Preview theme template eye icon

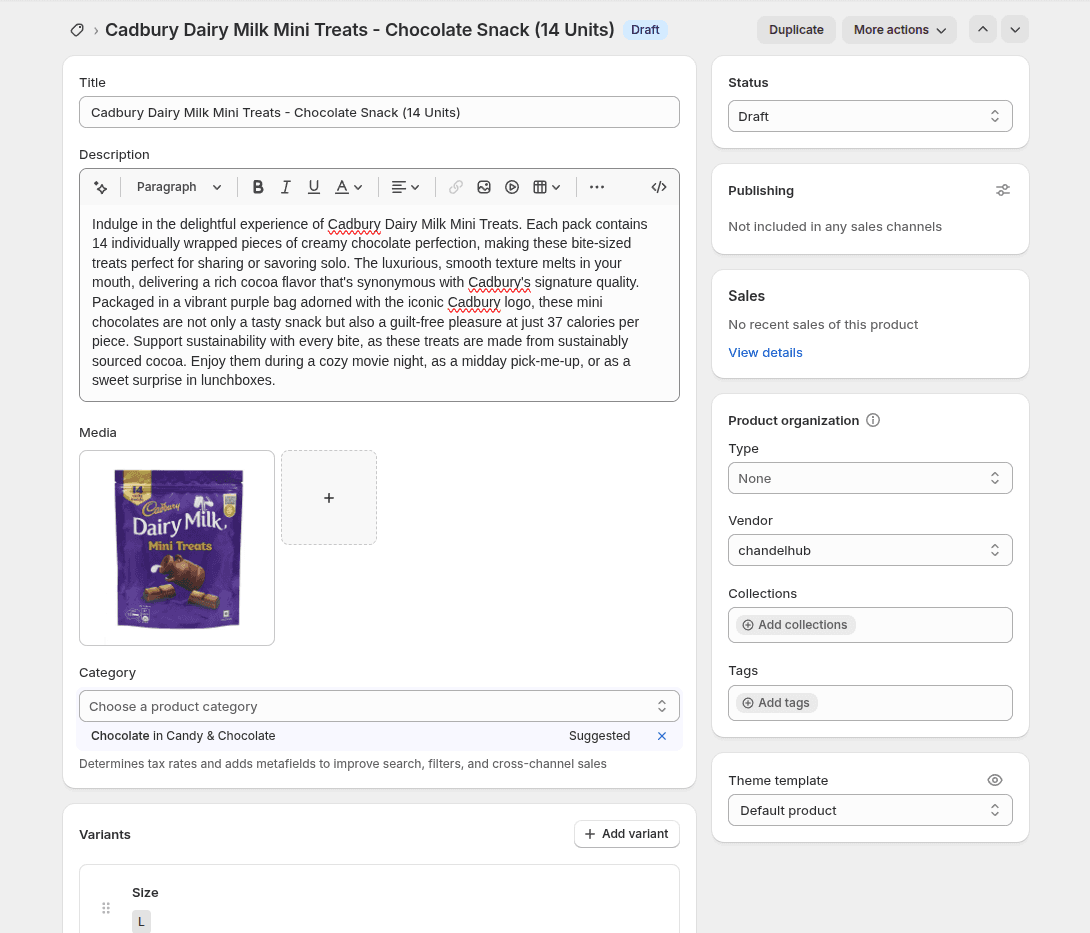click(x=995, y=780)
